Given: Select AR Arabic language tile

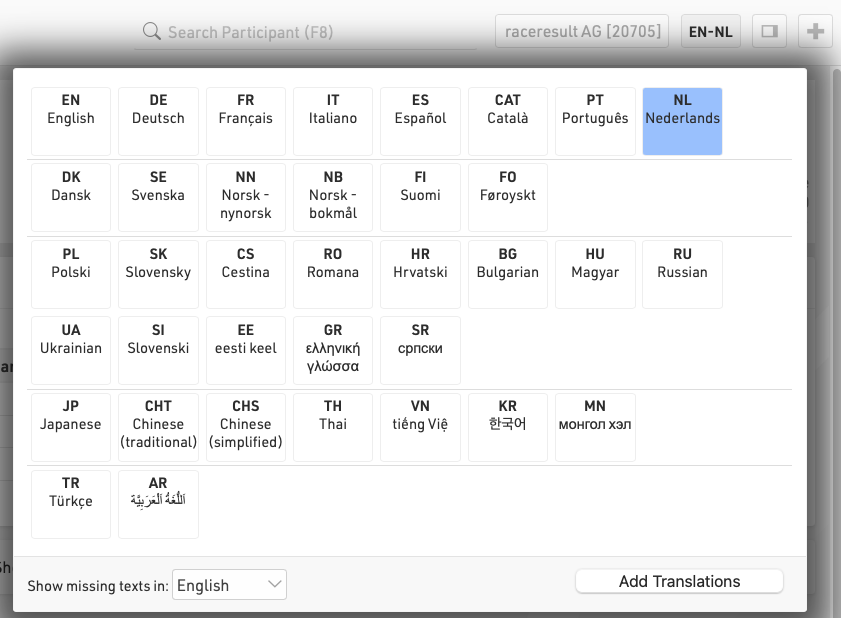Looking at the screenshot, I should [158, 504].
